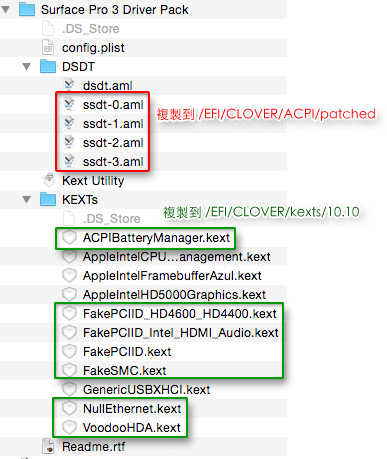
Task: Click the Surface Pro 3 Driver Pack folder icon
Action: coord(27,9)
